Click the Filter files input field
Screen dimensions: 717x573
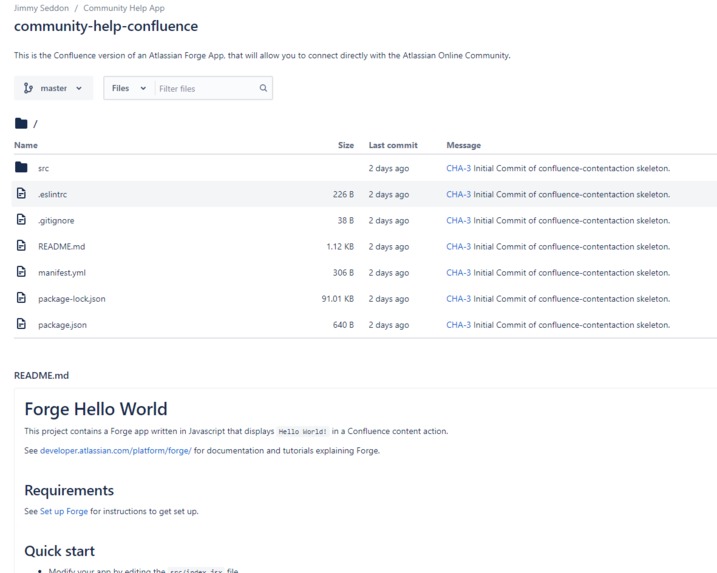(208, 88)
